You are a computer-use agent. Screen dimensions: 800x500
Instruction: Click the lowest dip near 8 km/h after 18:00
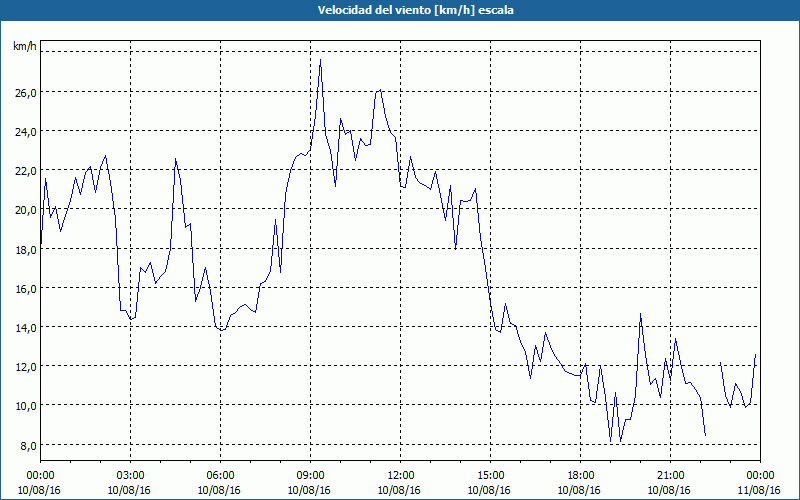[611, 441]
